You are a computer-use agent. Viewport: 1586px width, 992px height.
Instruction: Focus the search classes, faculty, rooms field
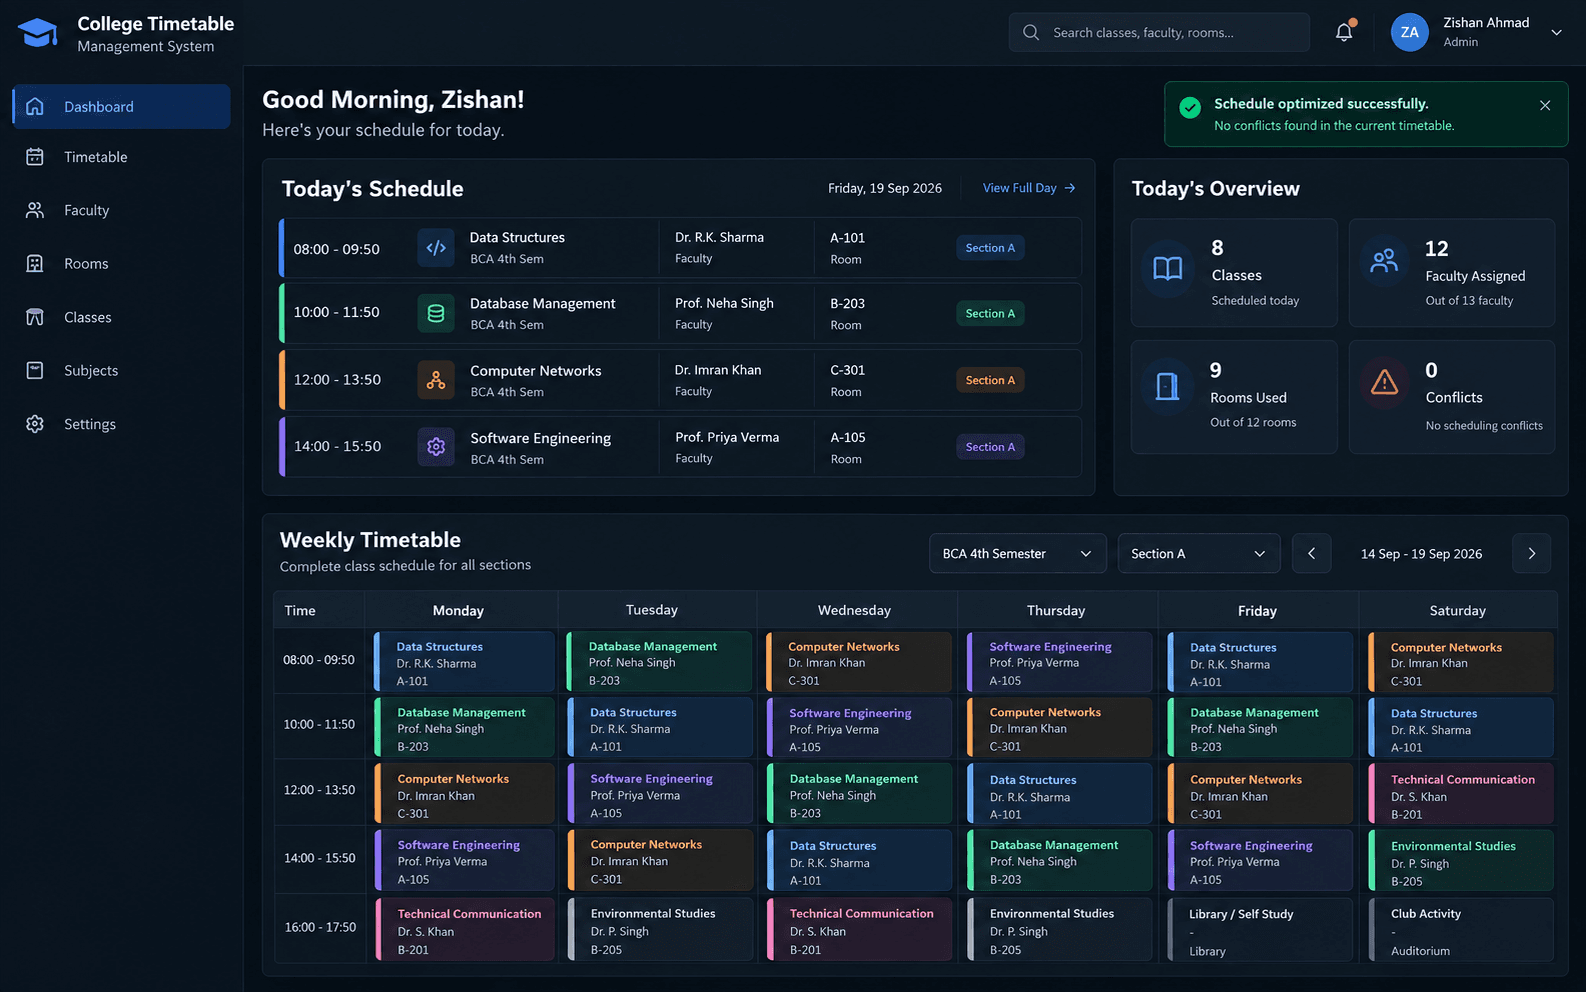click(x=1159, y=32)
